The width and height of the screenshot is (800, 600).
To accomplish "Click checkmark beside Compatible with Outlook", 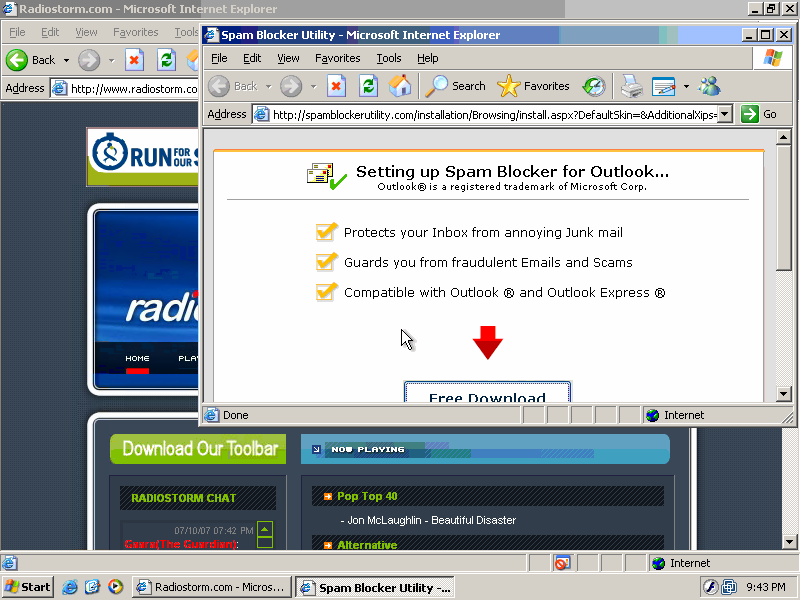I will 326,292.
